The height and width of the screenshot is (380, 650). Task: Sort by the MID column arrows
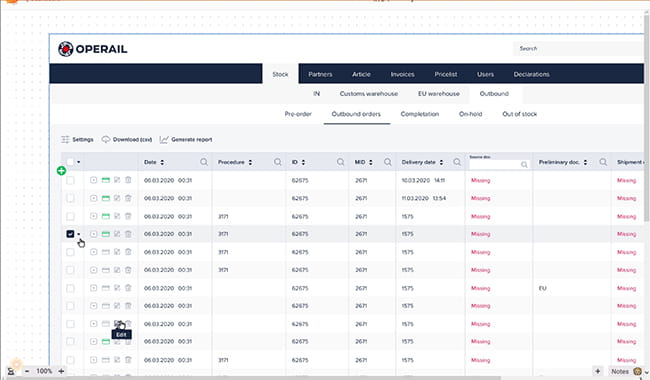371,162
